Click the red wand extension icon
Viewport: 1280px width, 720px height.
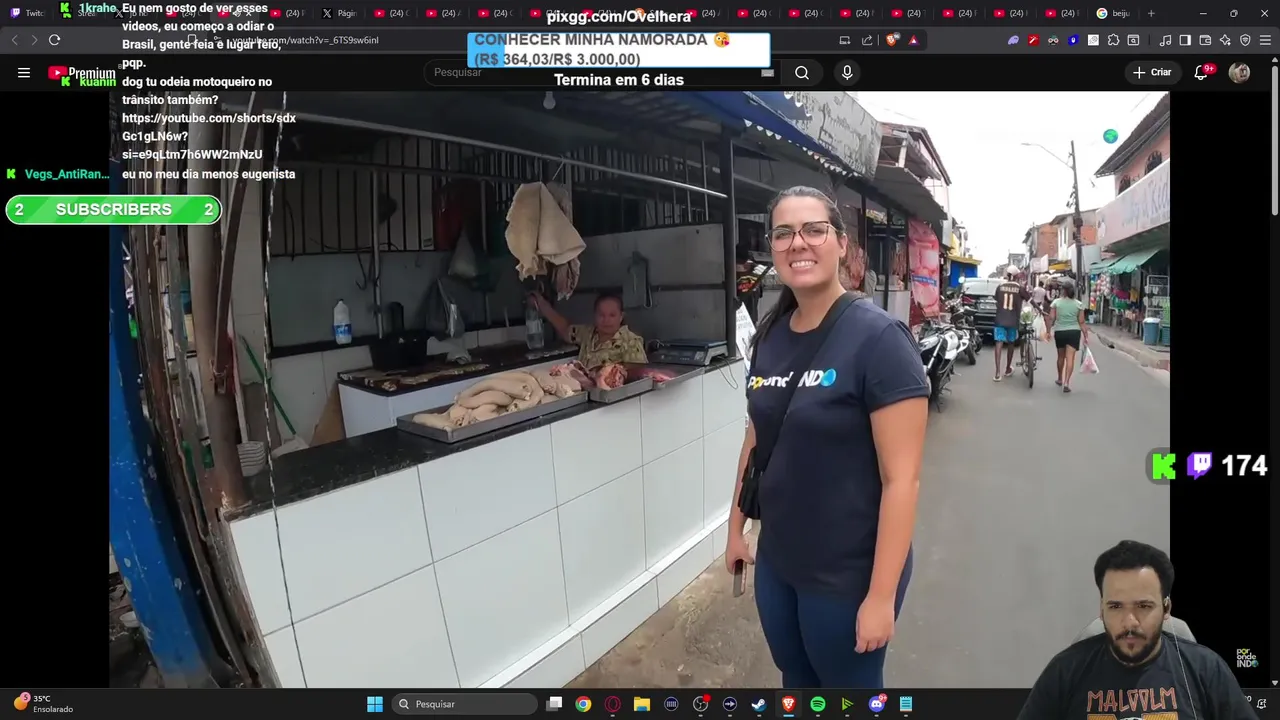point(1033,40)
